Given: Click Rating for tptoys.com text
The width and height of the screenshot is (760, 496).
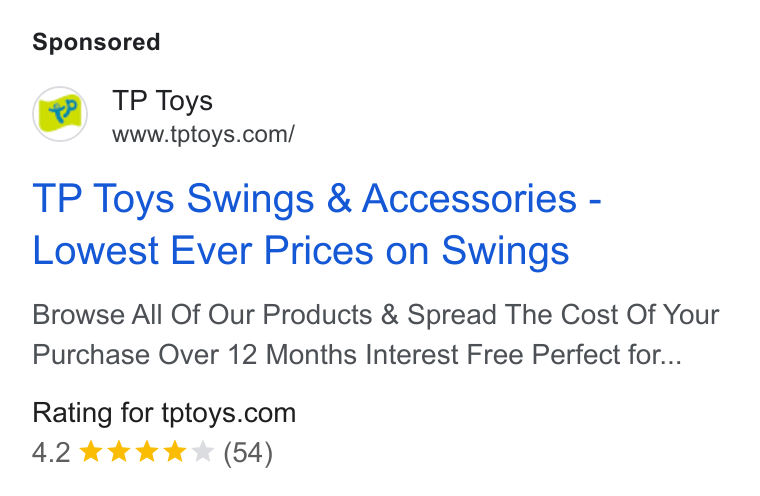Looking at the screenshot, I should pyautogui.click(x=164, y=413).
